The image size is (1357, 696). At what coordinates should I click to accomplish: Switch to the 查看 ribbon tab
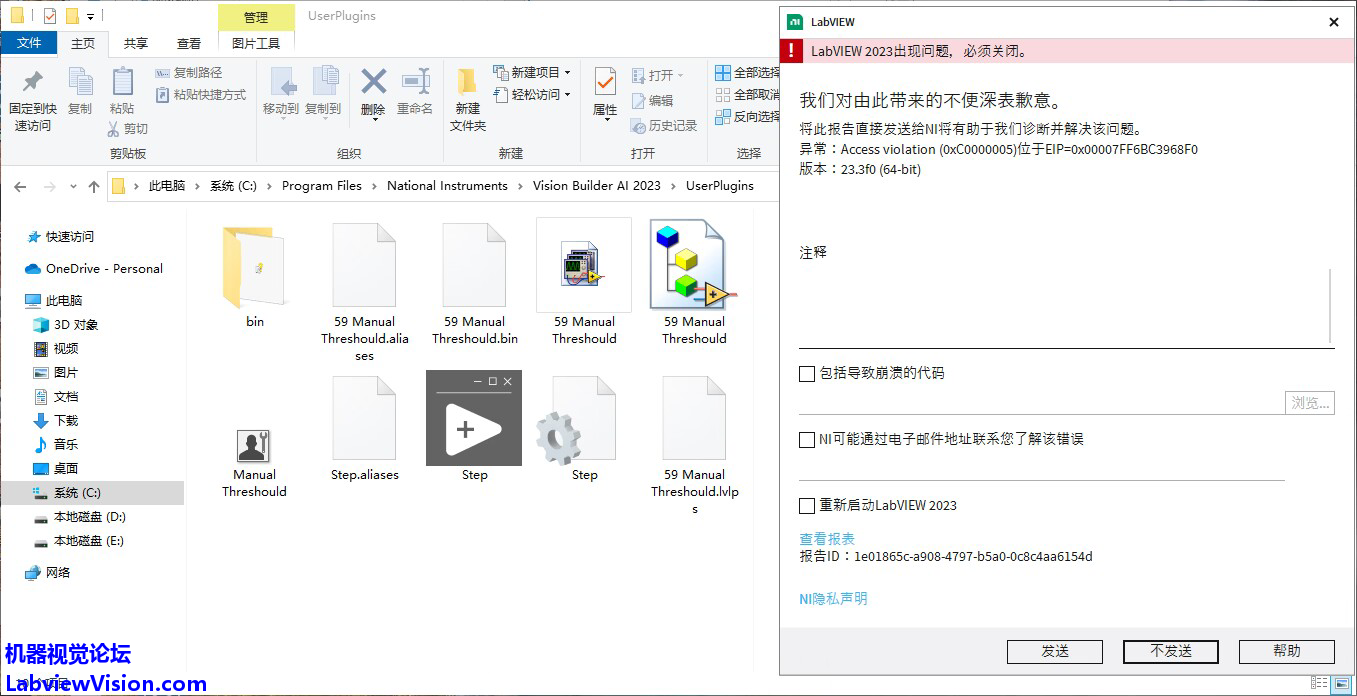point(188,43)
